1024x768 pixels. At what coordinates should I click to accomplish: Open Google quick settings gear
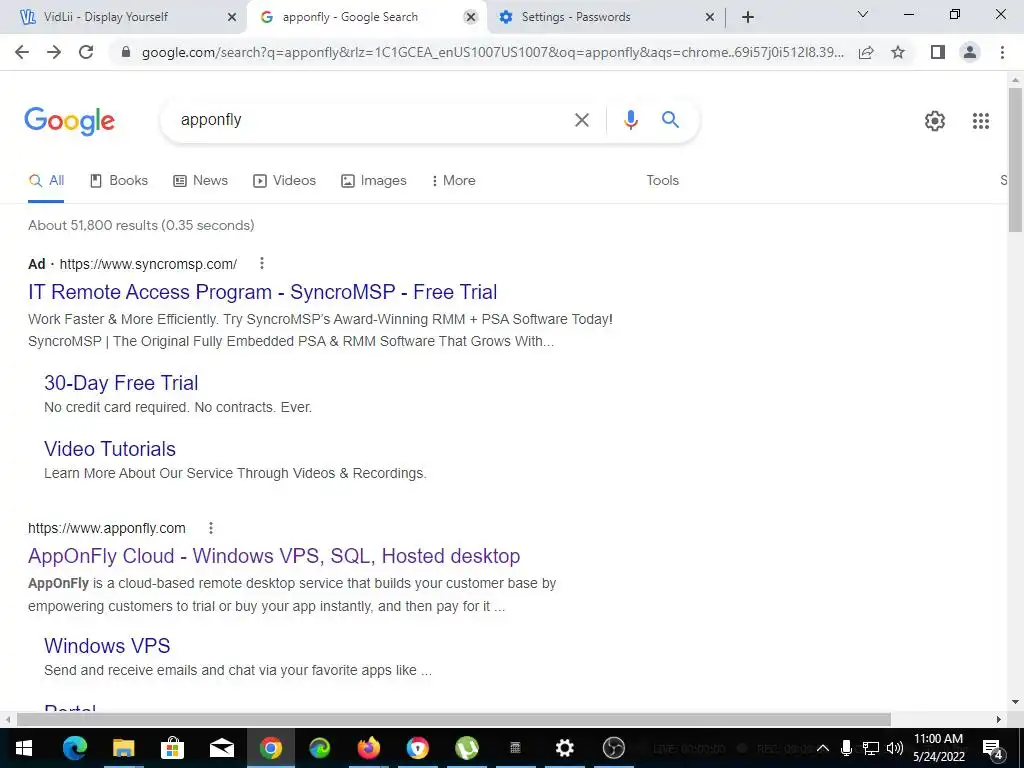(935, 121)
